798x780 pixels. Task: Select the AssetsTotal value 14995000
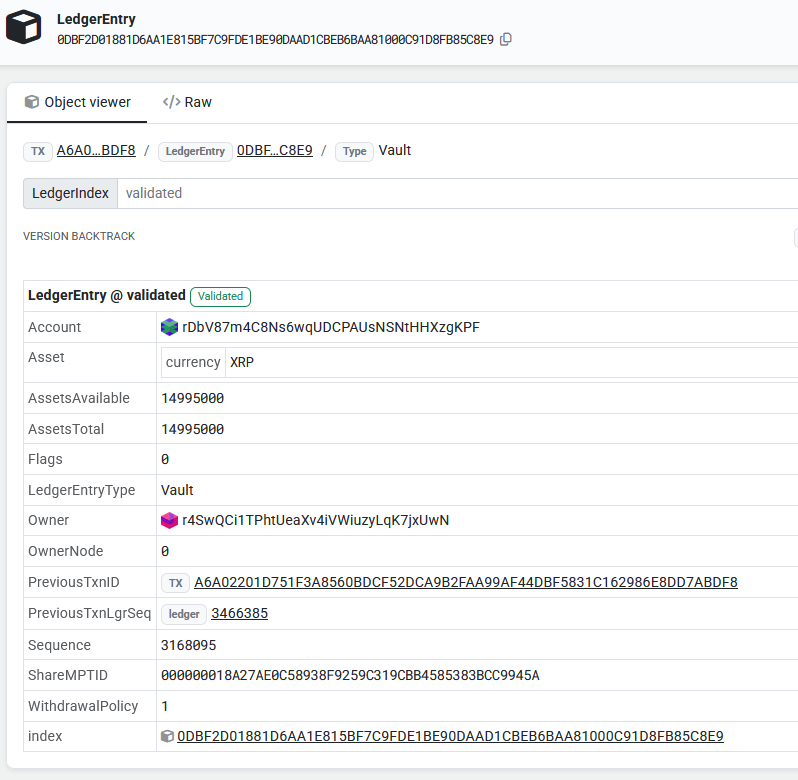coord(192,429)
